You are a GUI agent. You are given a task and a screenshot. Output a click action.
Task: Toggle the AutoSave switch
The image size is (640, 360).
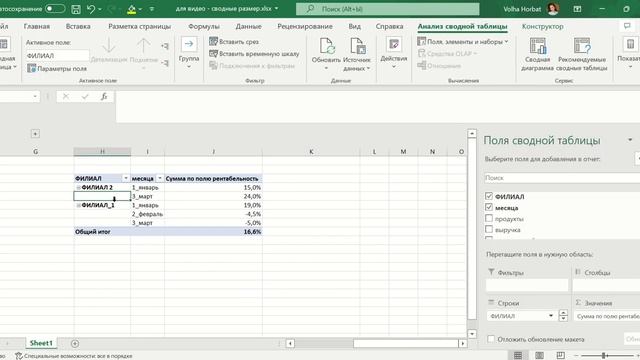tap(55, 9)
